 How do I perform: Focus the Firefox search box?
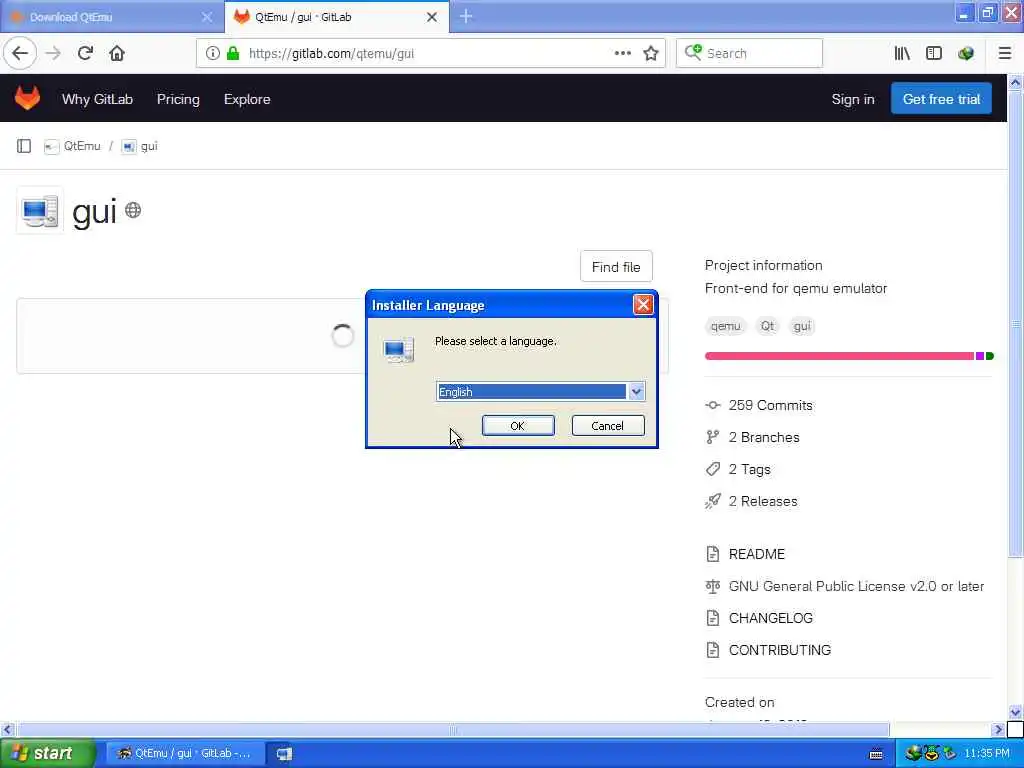pyautogui.click(x=749, y=54)
